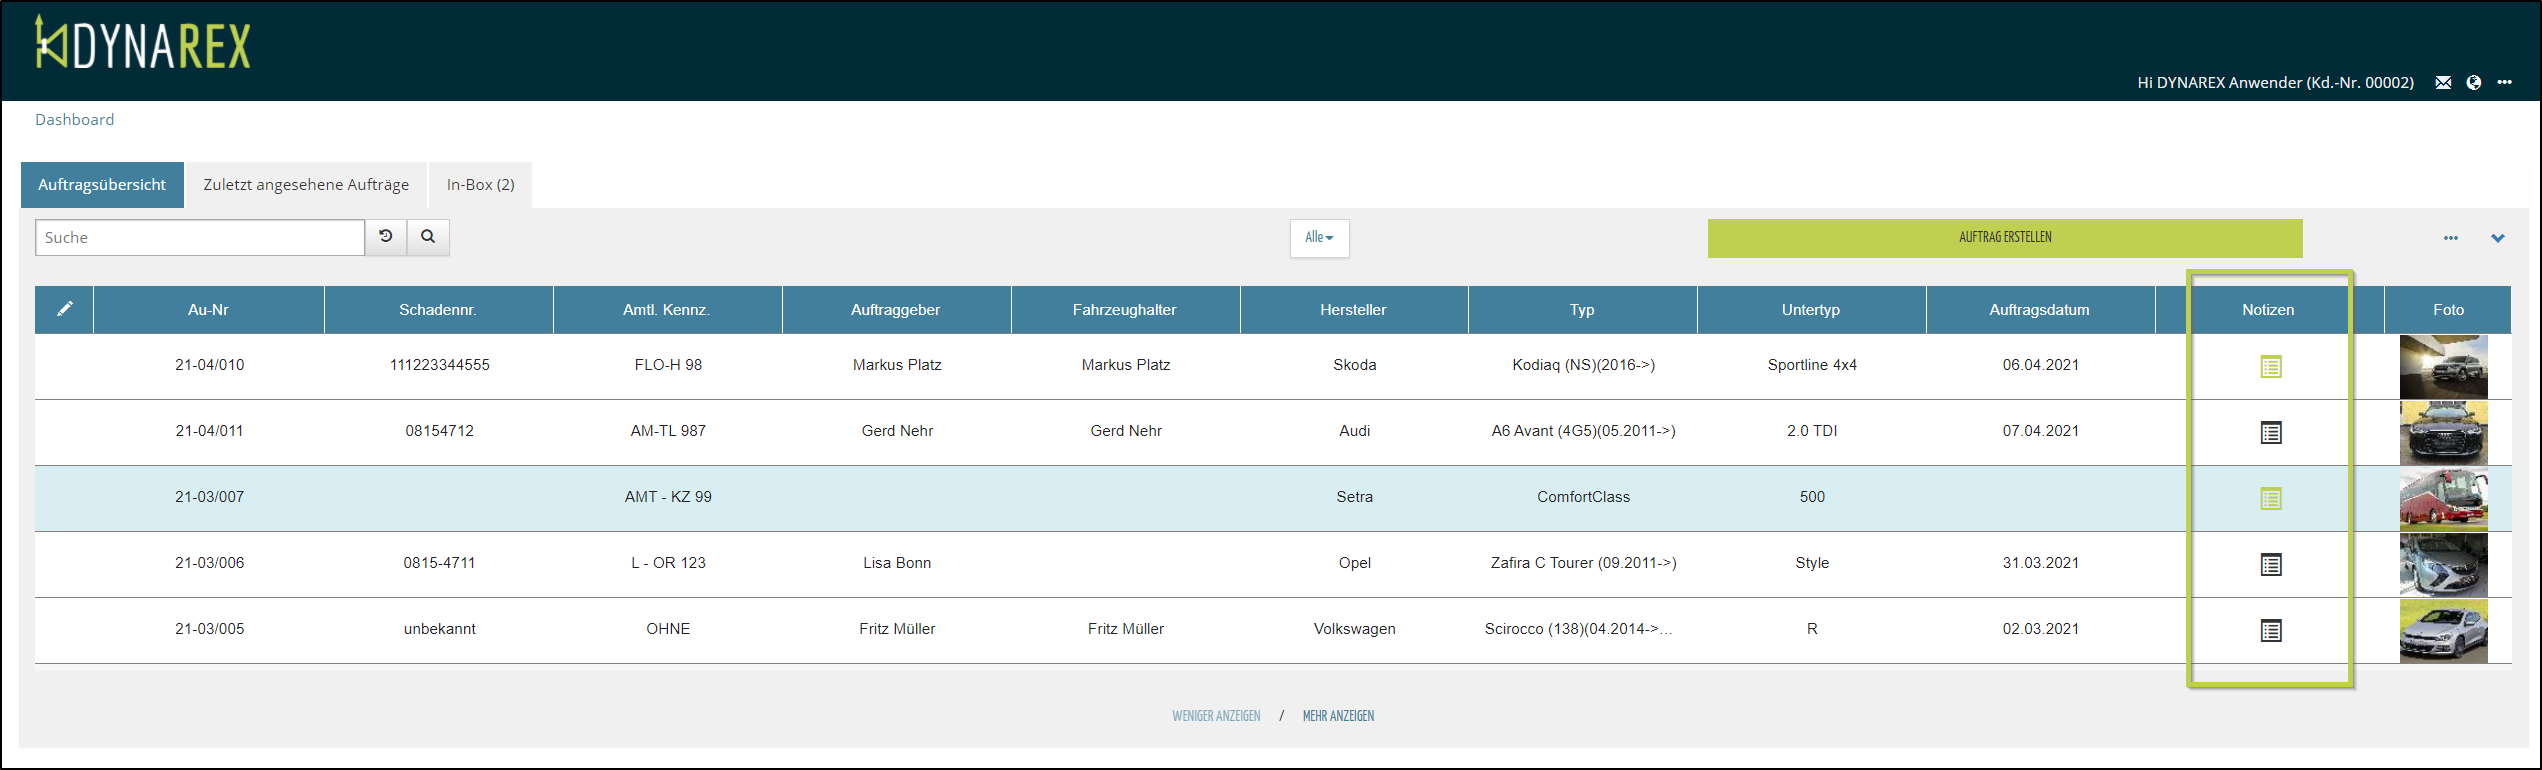The height and width of the screenshot is (770, 2542).
Task: Open notes icon for order 21-03/005
Action: pos(2271,631)
